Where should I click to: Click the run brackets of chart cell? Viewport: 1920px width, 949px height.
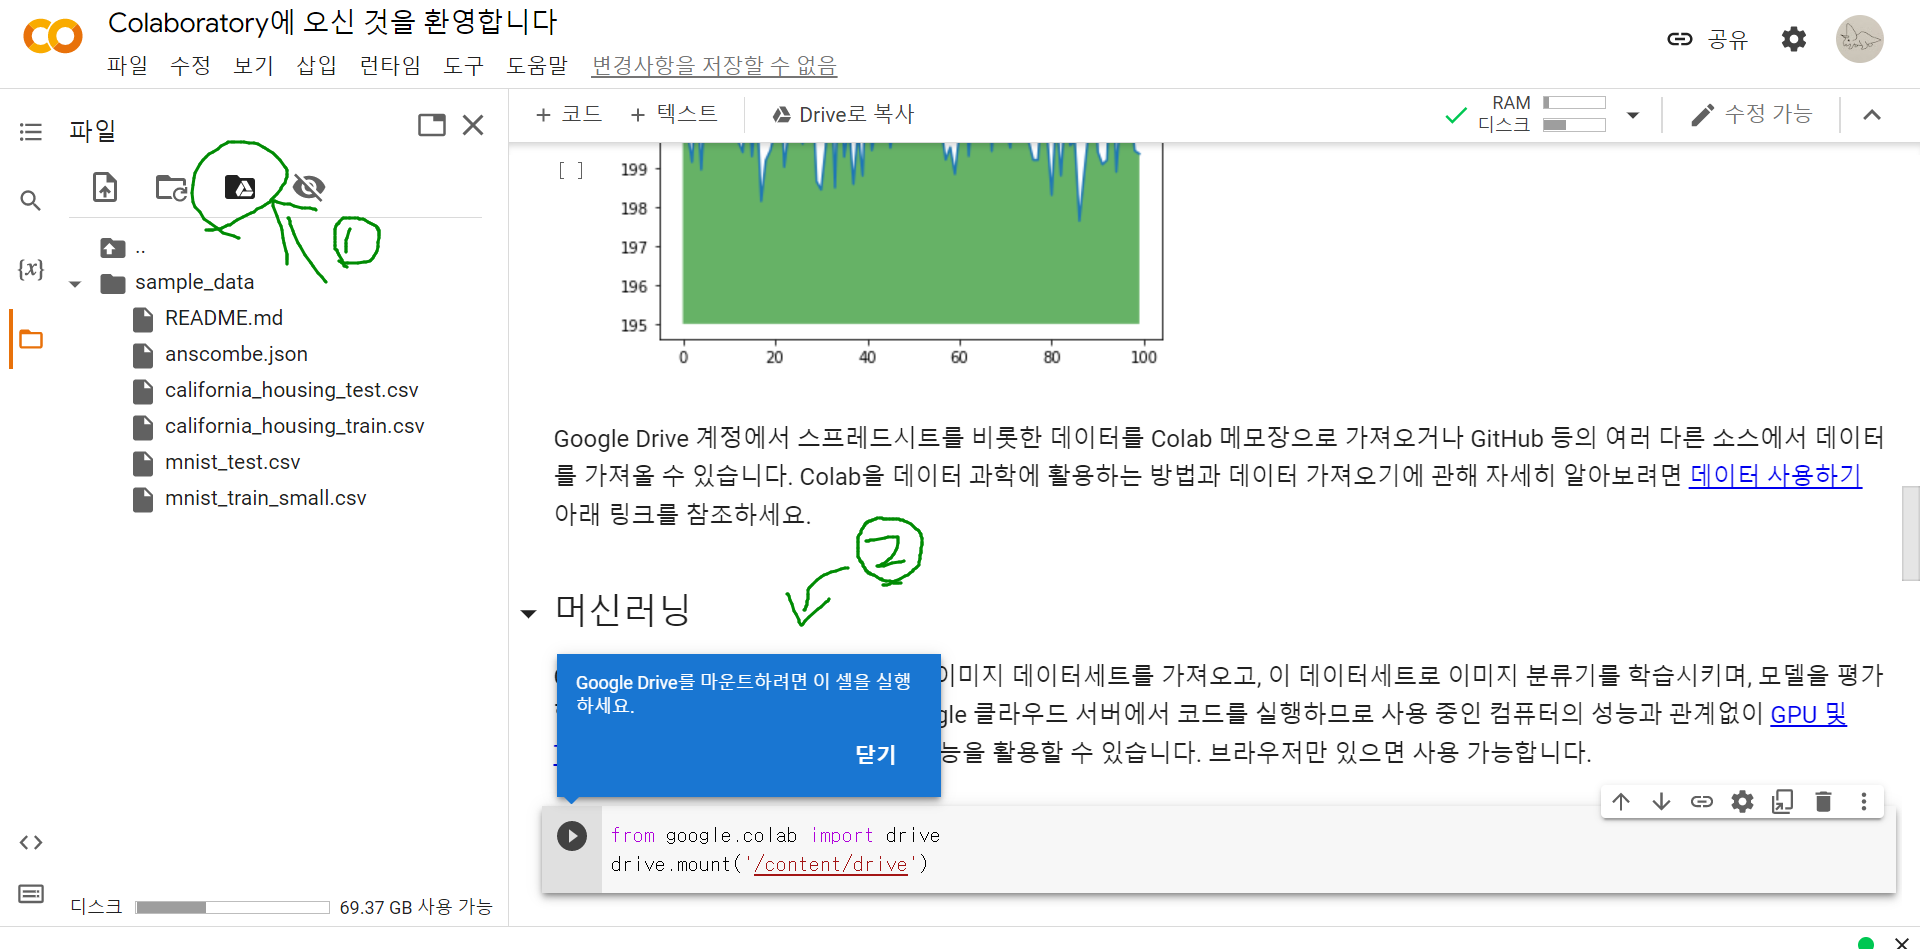(x=570, y=171)
